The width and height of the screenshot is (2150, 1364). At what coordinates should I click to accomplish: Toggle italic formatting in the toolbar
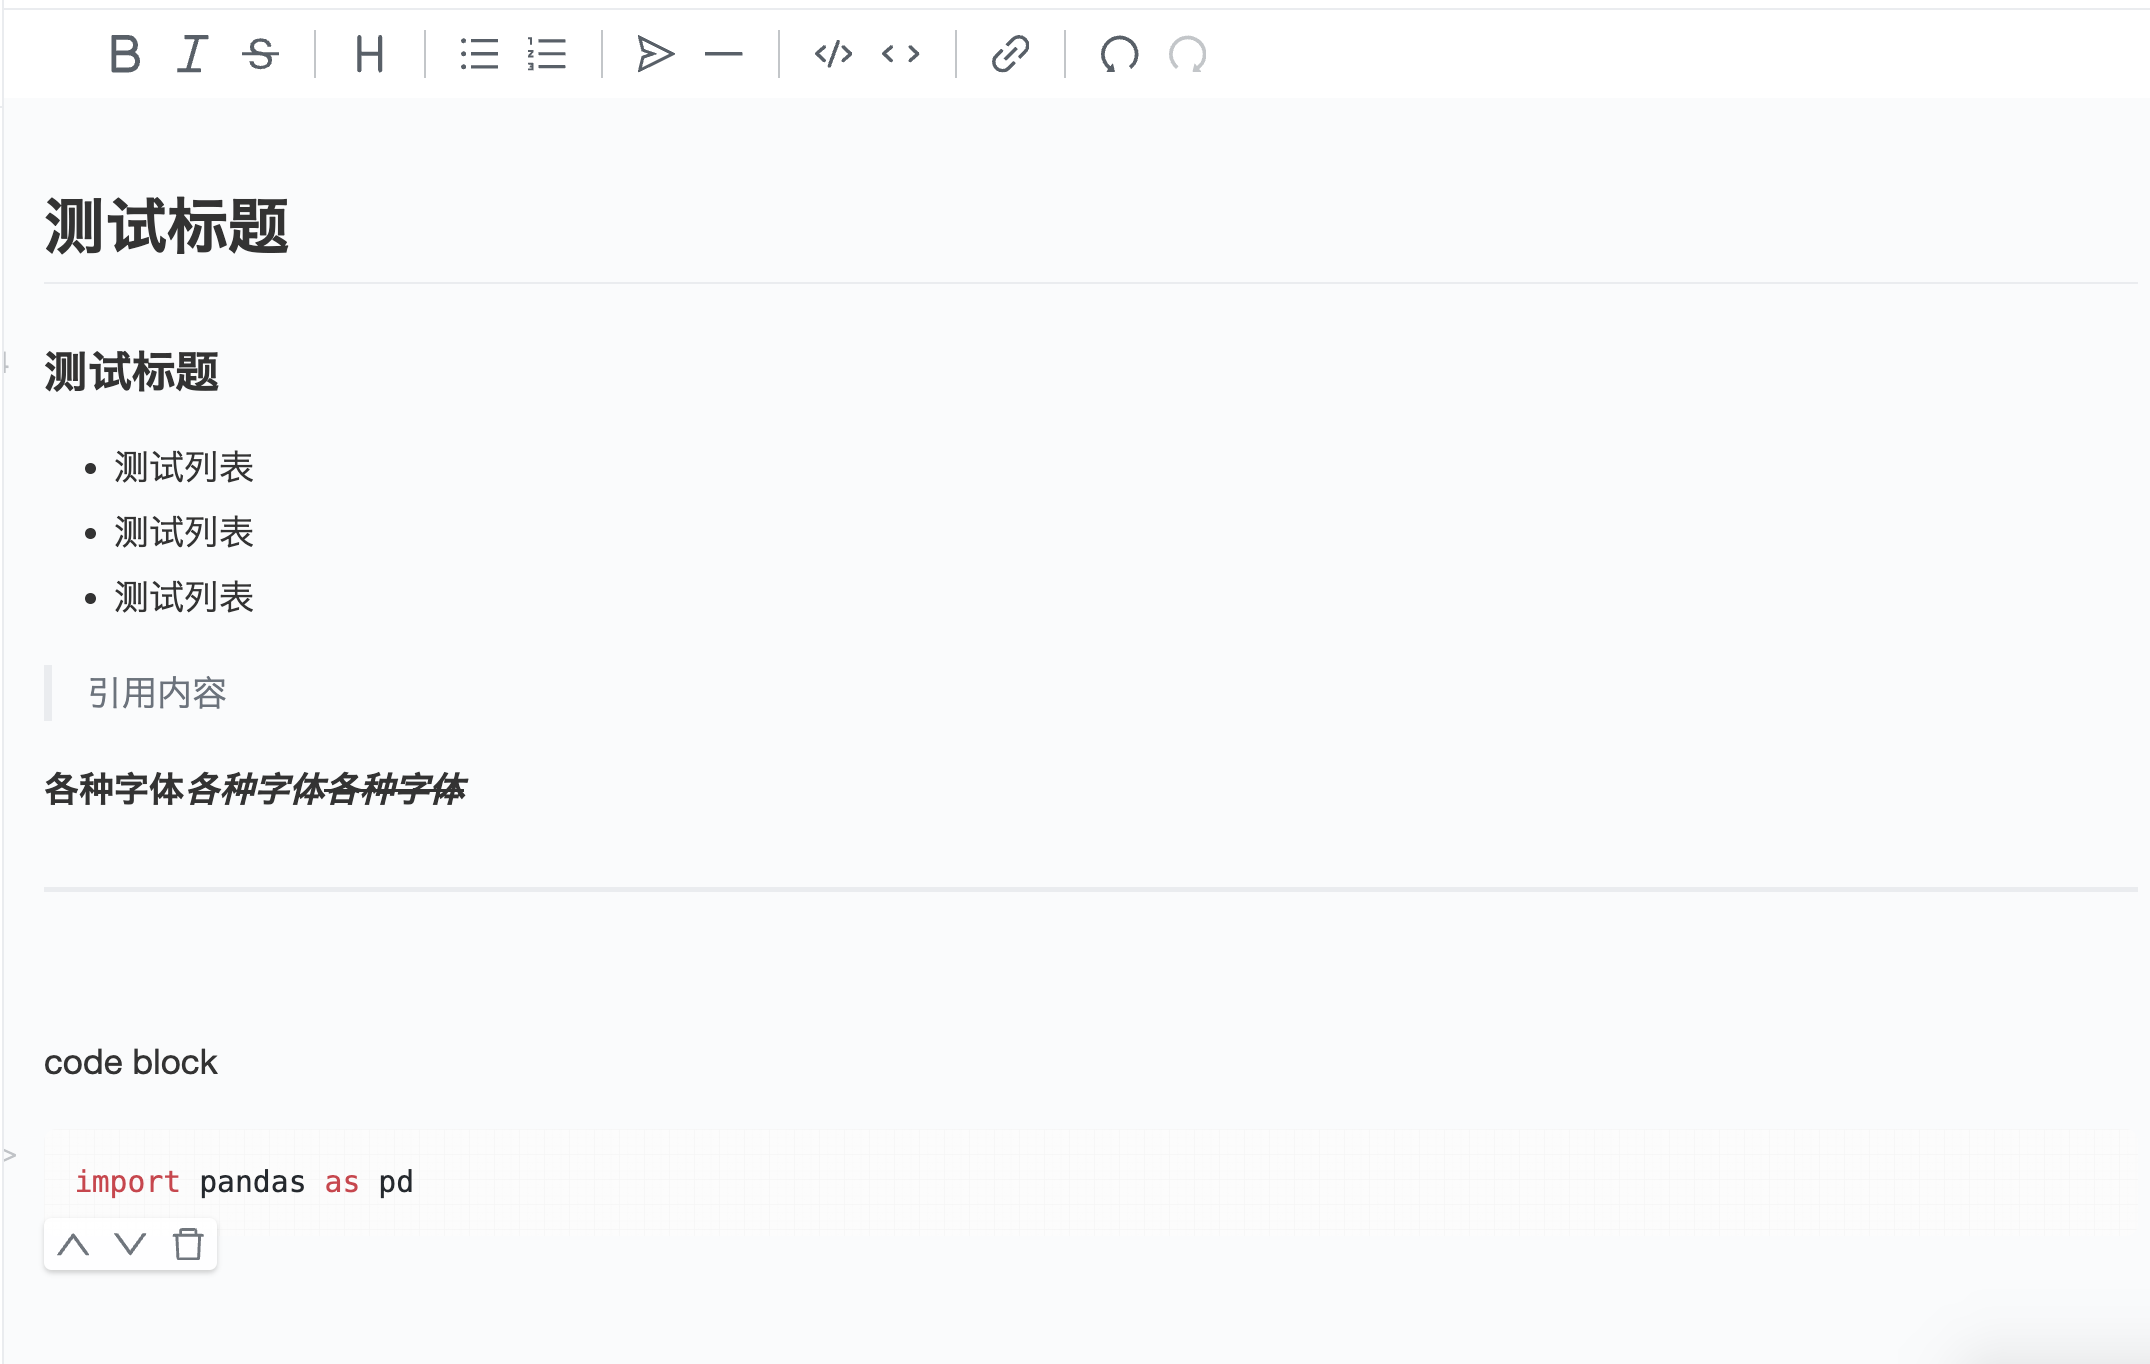[192, 55]
